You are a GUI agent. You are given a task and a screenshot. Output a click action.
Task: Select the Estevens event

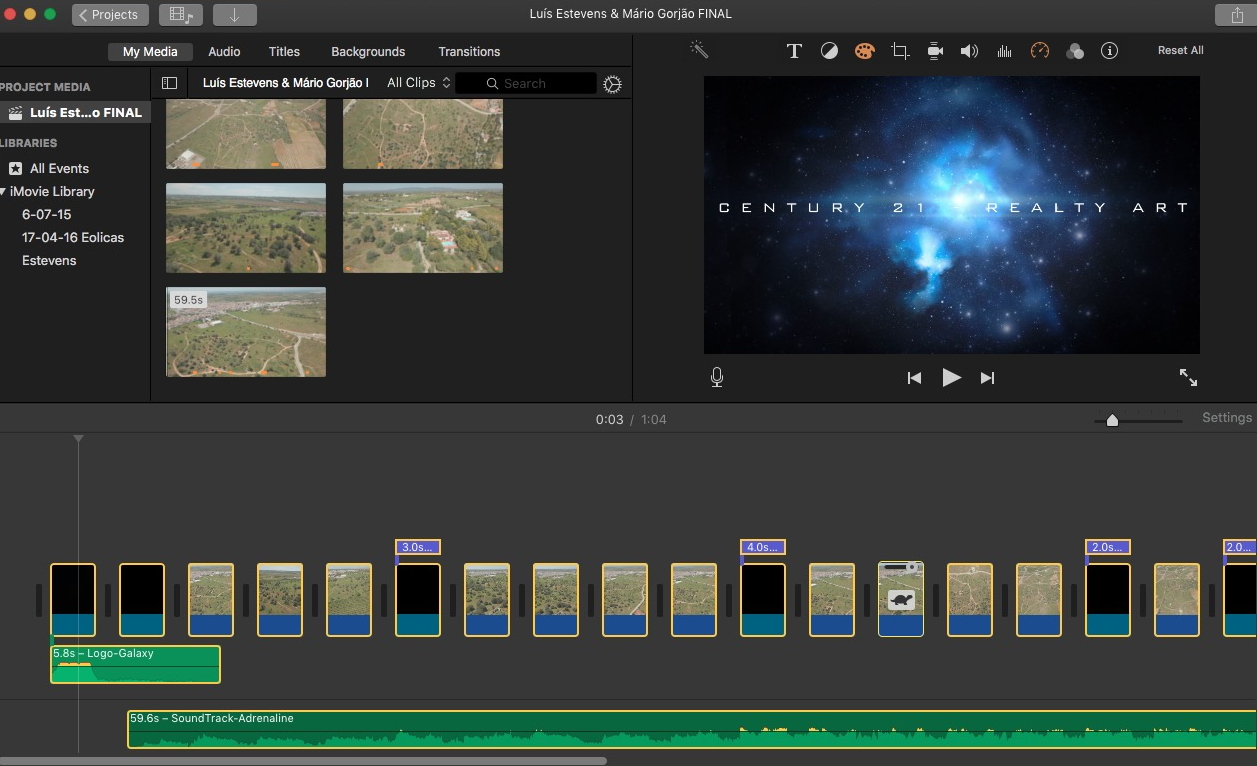(49, 260)
